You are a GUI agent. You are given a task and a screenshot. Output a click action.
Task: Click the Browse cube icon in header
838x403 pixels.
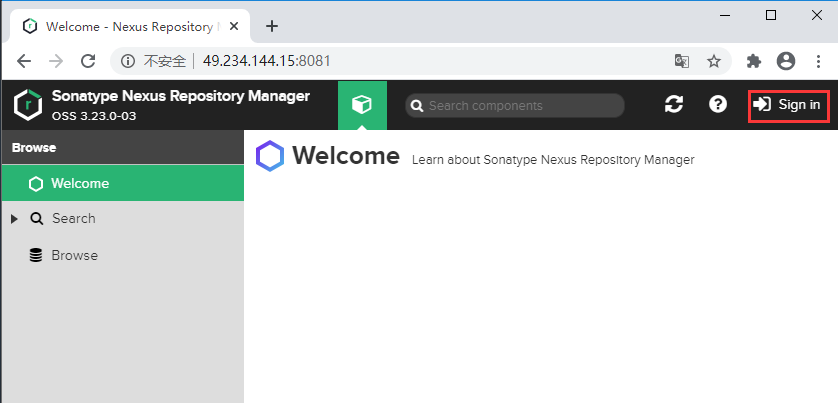(x=362, y=105)
